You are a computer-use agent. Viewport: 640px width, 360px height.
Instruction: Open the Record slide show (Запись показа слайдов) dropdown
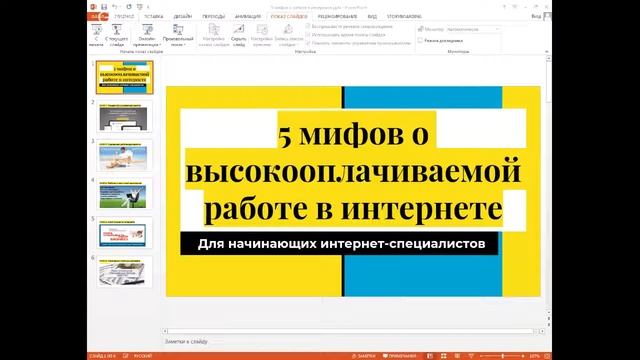click(289, 35)
